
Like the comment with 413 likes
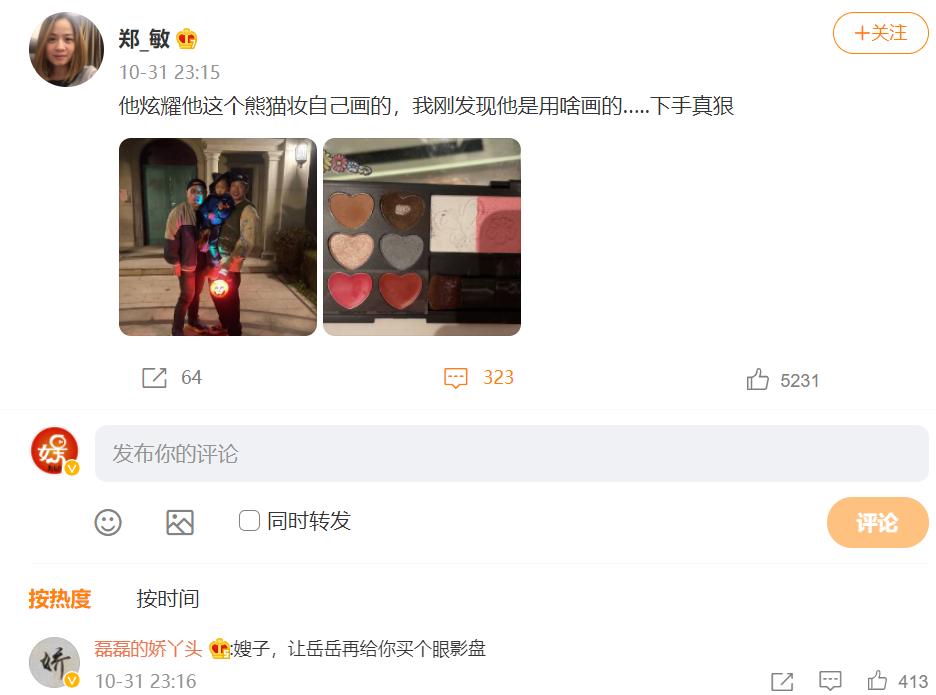pyautogui.click(x=877, y=681)
